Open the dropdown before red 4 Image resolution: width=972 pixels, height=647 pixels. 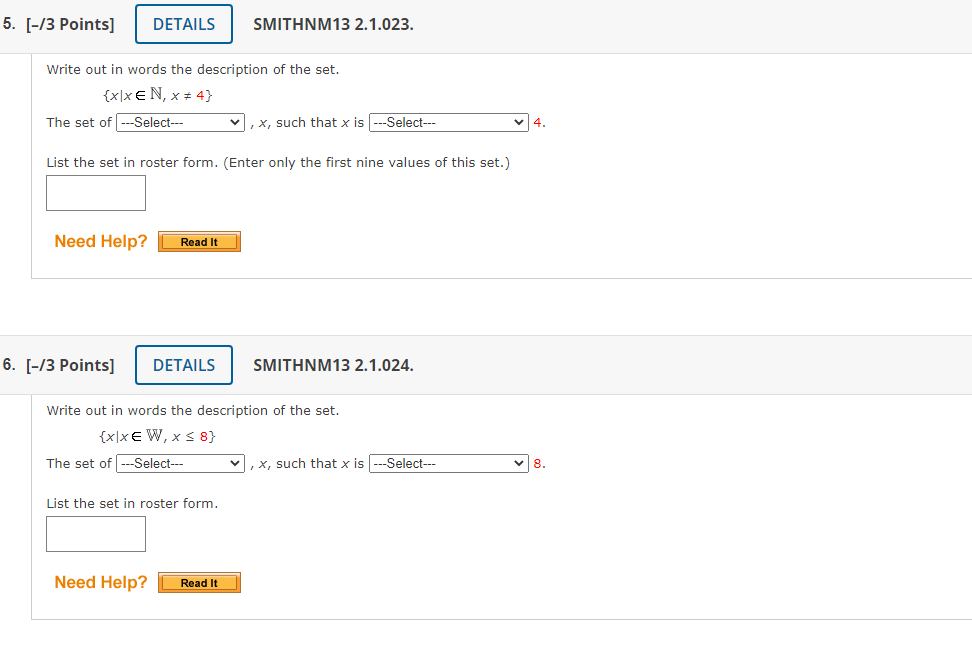click(449, 123)
